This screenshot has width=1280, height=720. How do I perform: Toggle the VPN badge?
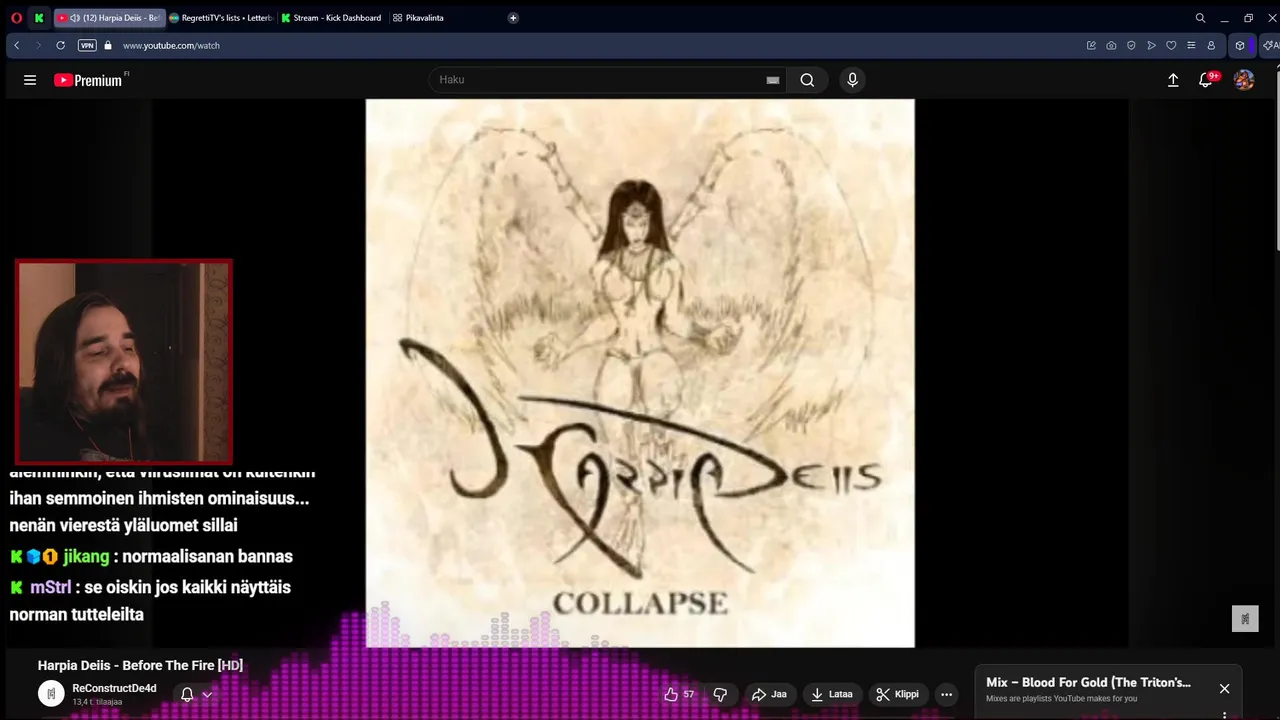point(87,45)
